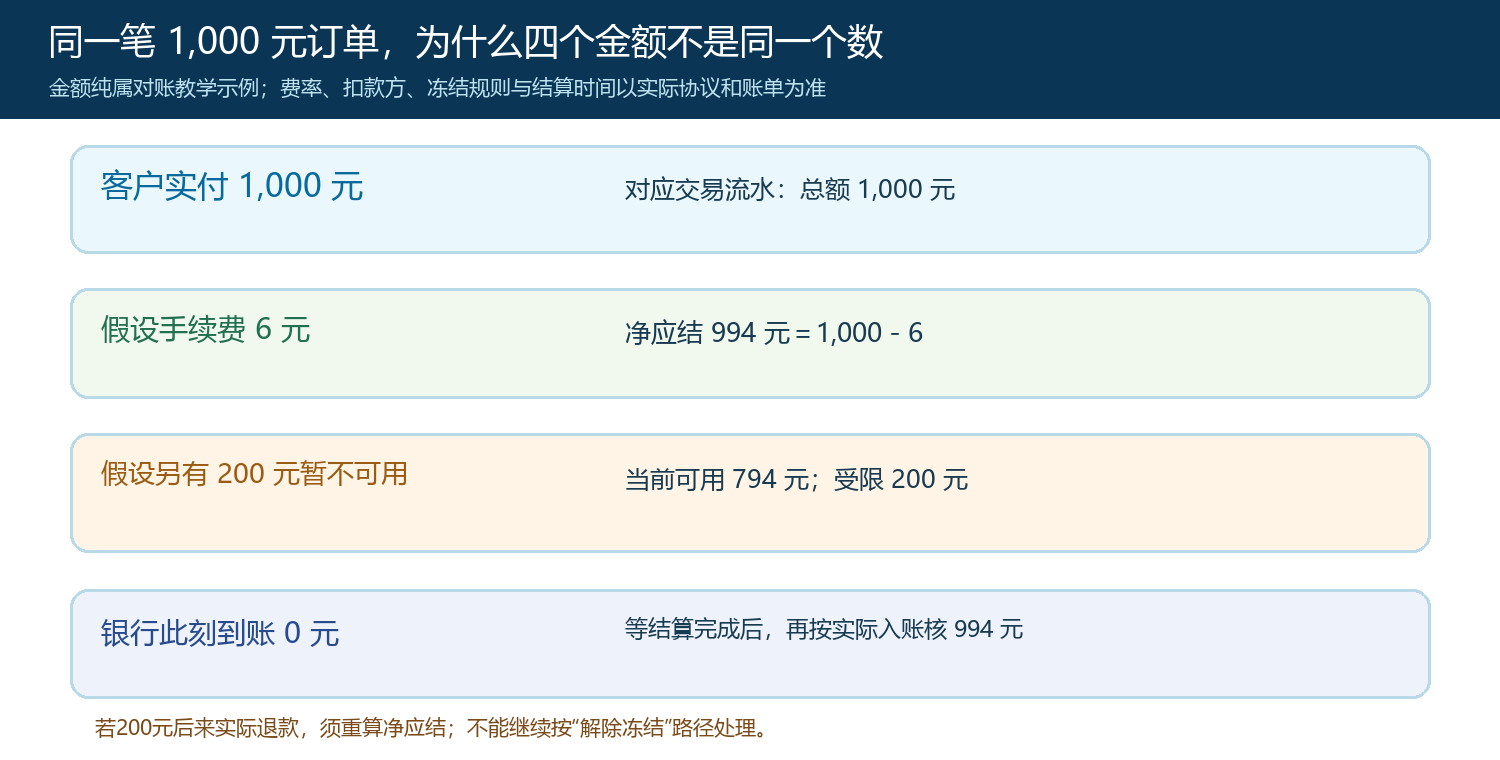Viewport: 1500px width, 760px height.
Task: Click the footnote about 200元 refund recalculation
Action: (x=434, y=728)
